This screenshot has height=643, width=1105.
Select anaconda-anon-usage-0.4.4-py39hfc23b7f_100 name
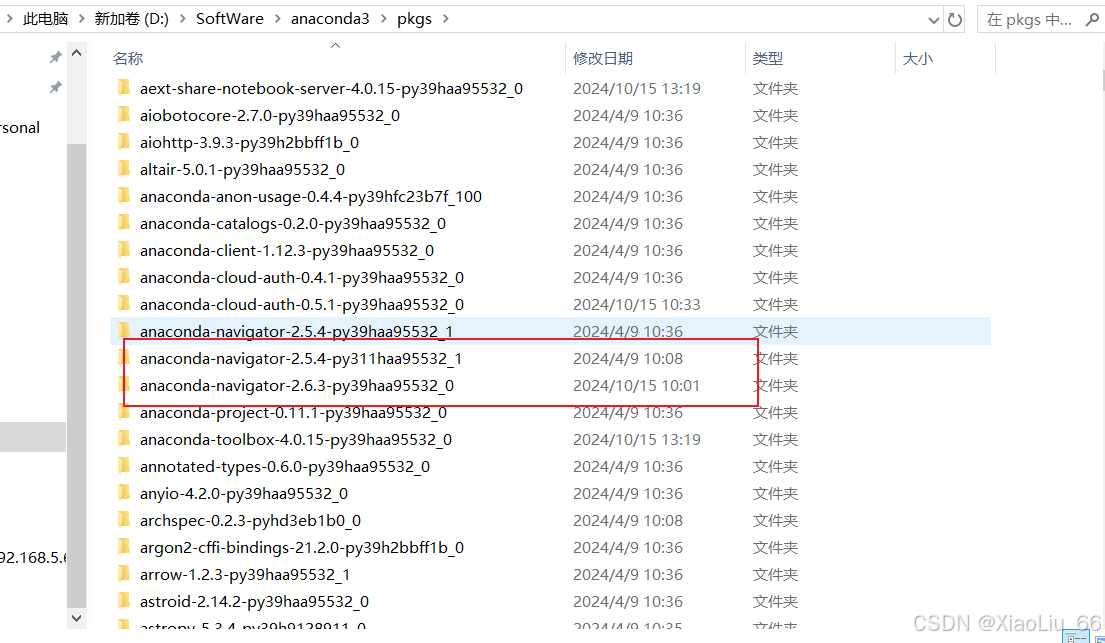[x=311, y=197]
